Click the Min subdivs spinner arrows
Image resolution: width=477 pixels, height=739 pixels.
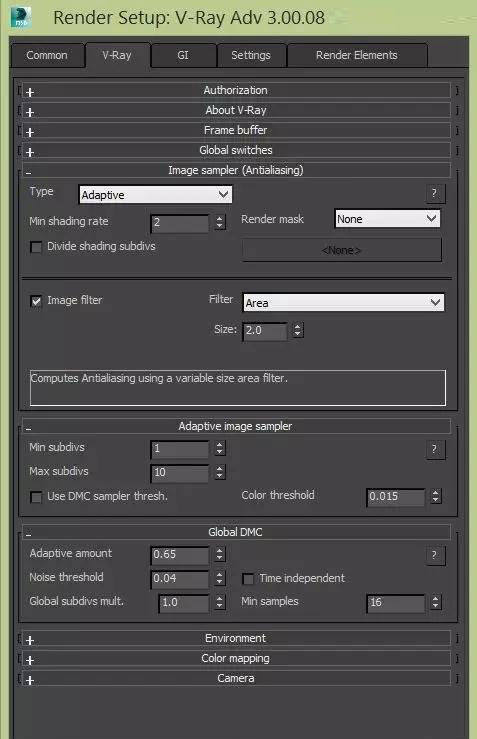(x=220, y=448)
